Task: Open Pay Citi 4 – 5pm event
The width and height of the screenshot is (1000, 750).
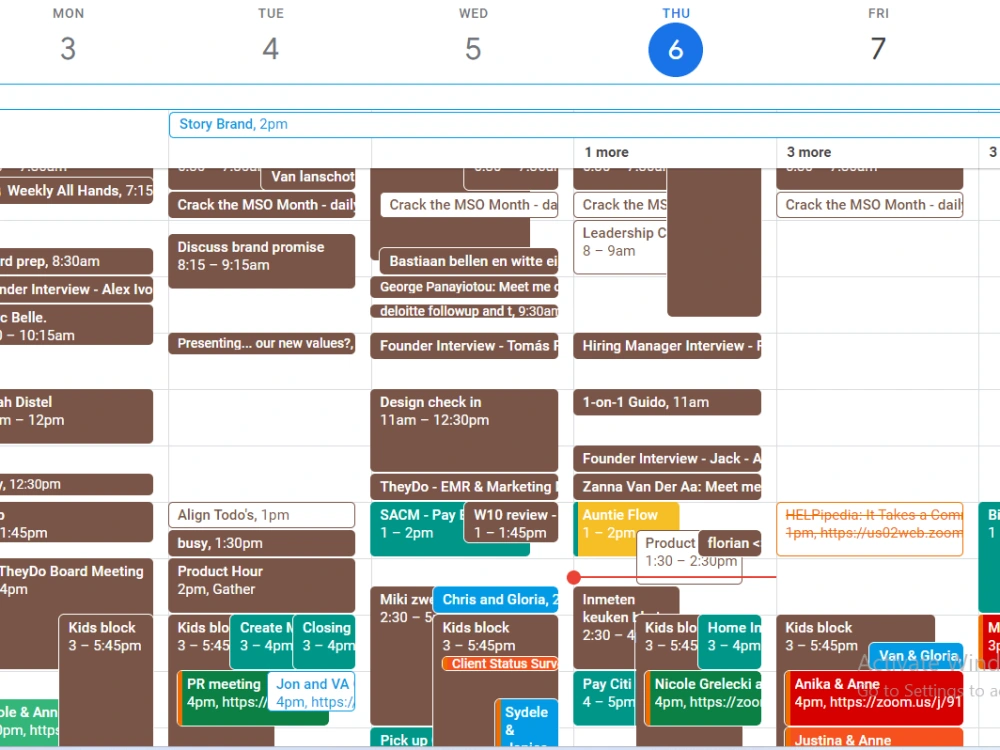Action: tap(605, 698)
